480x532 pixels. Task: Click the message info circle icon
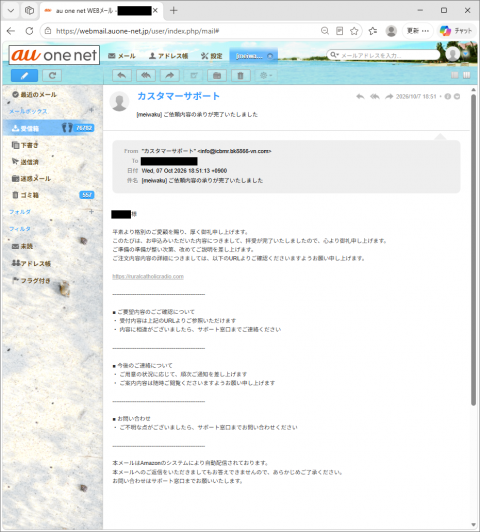(448, 97)
